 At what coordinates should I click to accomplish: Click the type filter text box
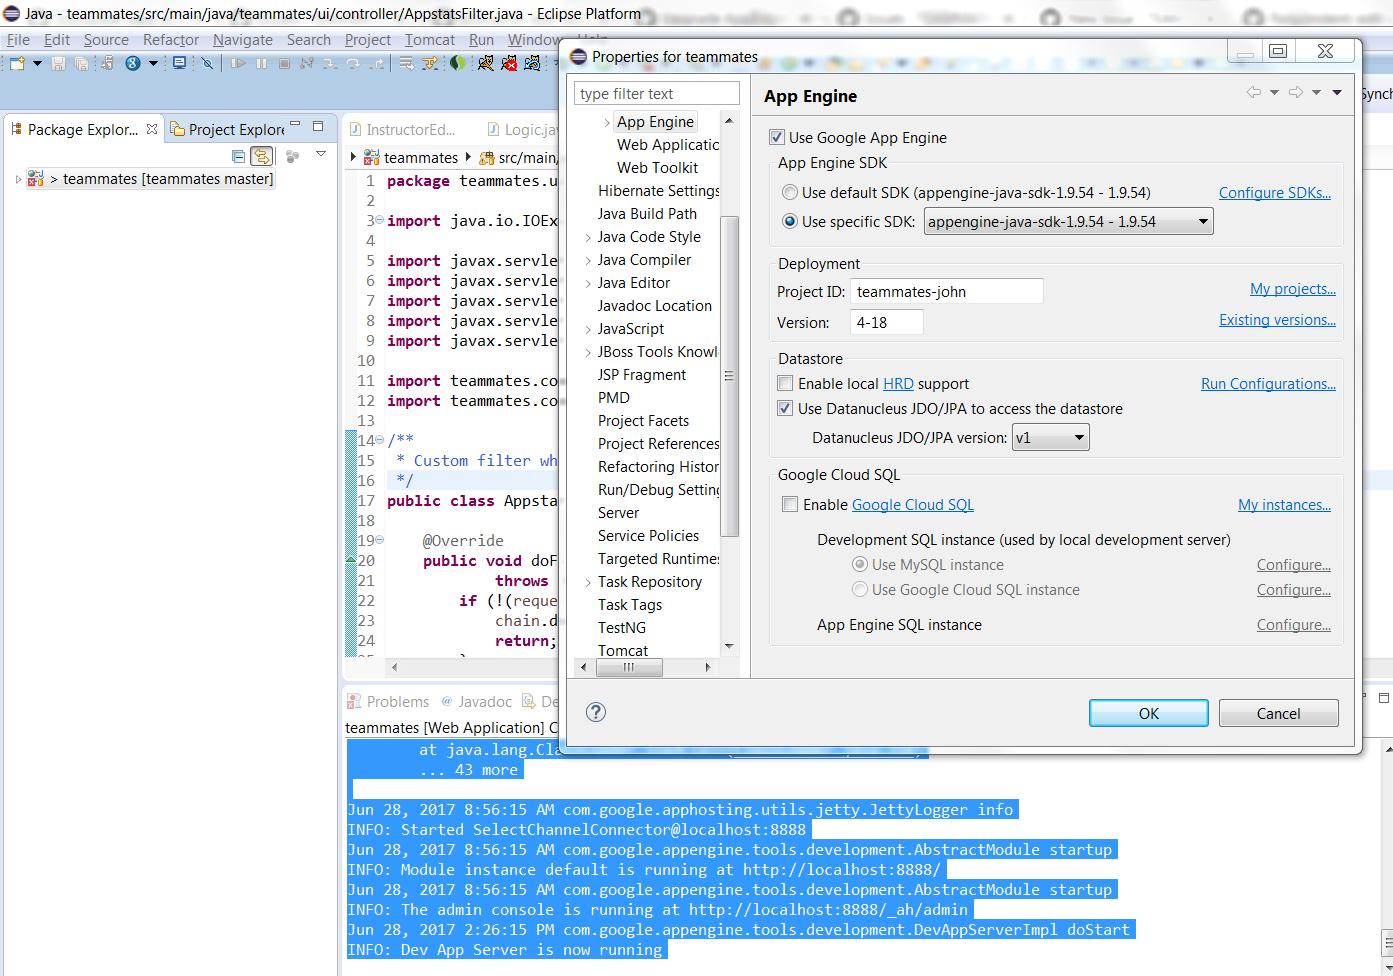tap(657, 93)
